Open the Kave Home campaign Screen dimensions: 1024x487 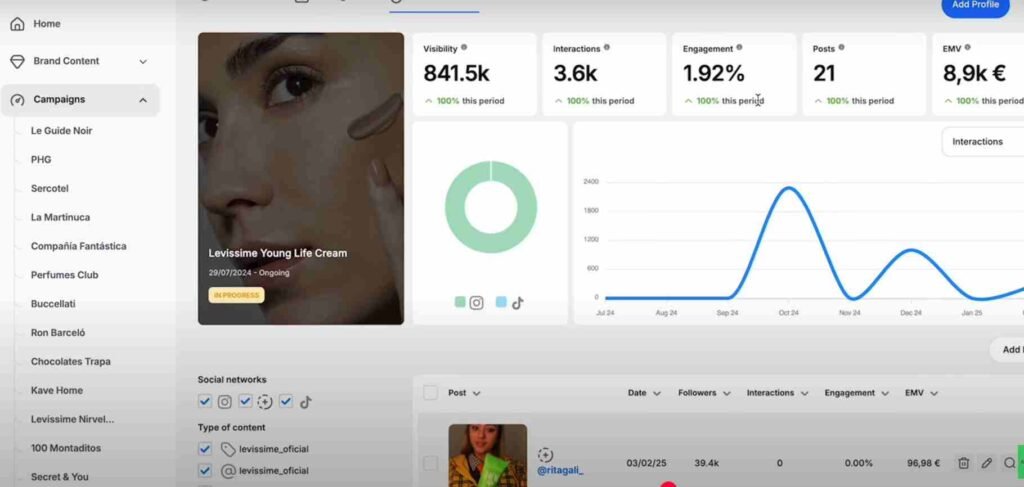coord(56,390)
